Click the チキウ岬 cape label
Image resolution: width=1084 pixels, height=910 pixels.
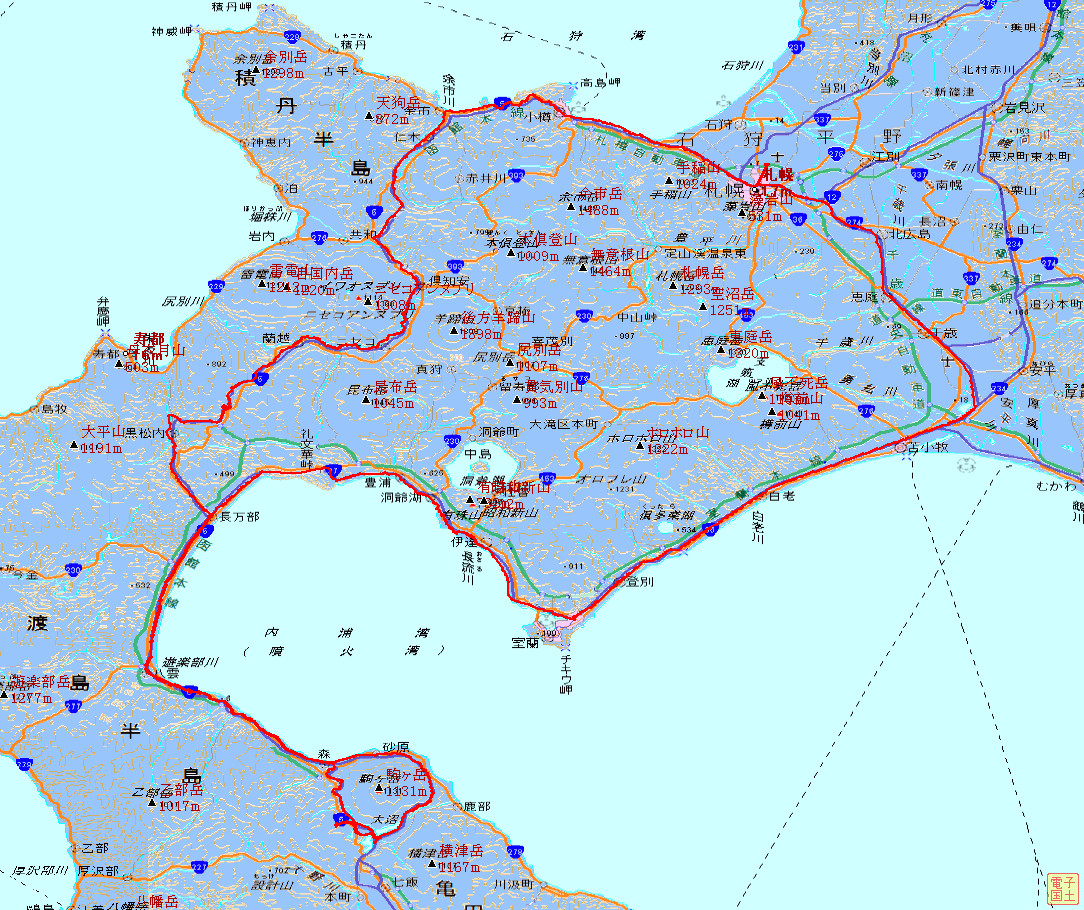point(566,676)
